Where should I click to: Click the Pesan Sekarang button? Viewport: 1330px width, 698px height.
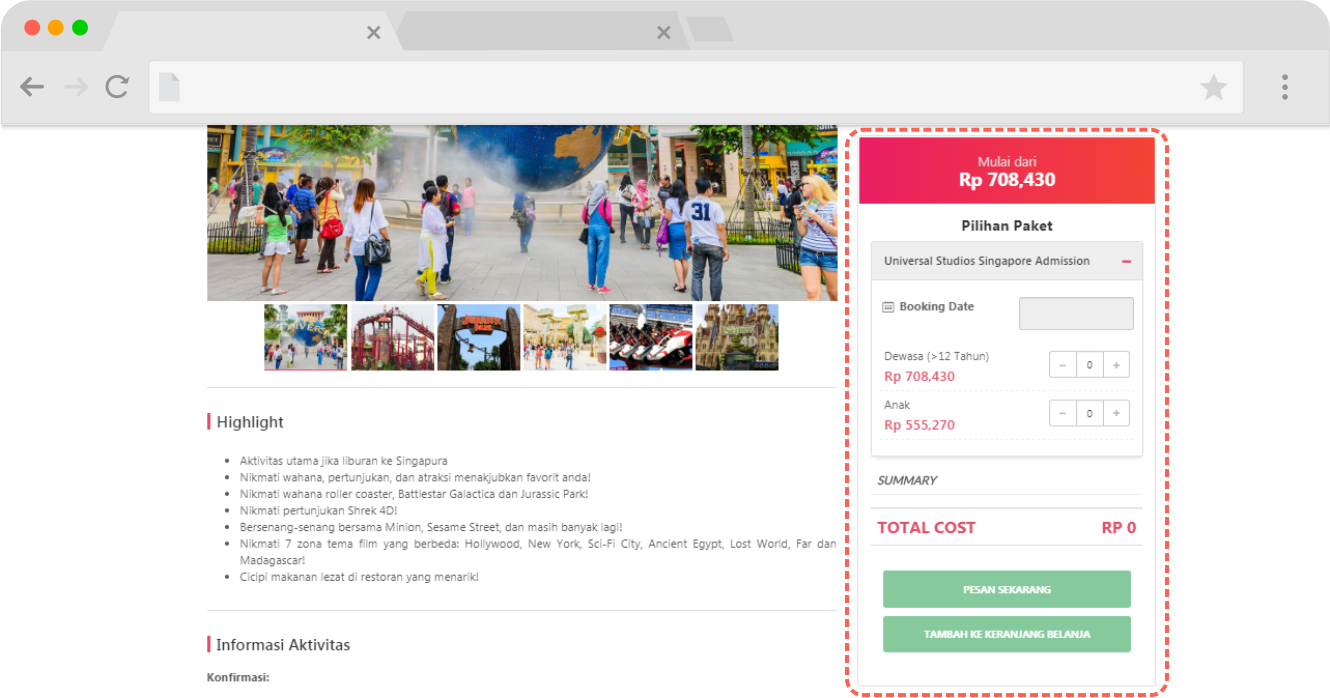tap(1007, 589)
